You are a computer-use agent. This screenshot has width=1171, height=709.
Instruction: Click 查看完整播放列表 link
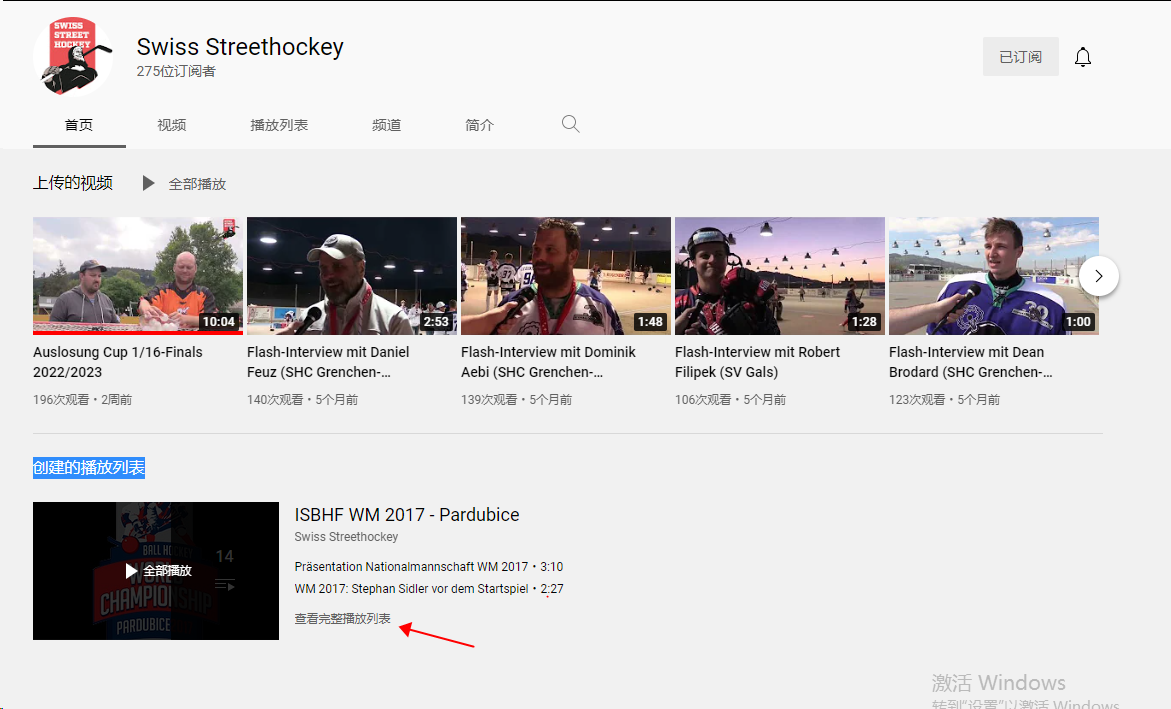[x=343, y=619]
